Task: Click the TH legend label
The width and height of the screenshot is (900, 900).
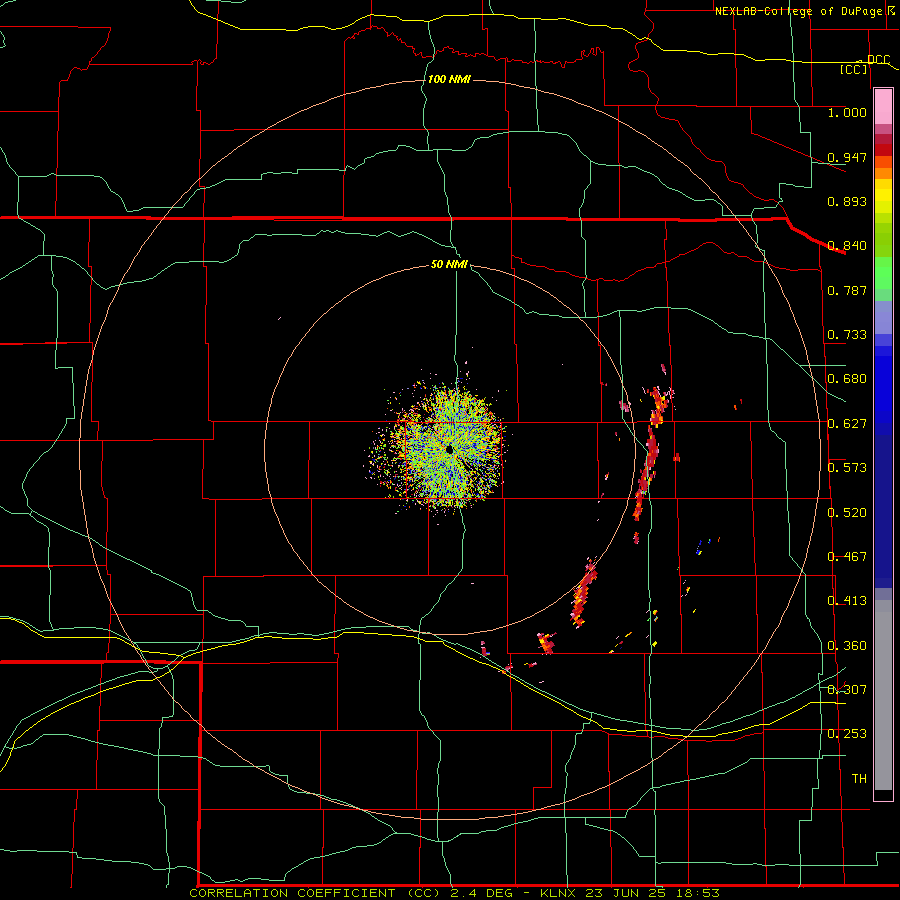Action: [x=859, y=778]
